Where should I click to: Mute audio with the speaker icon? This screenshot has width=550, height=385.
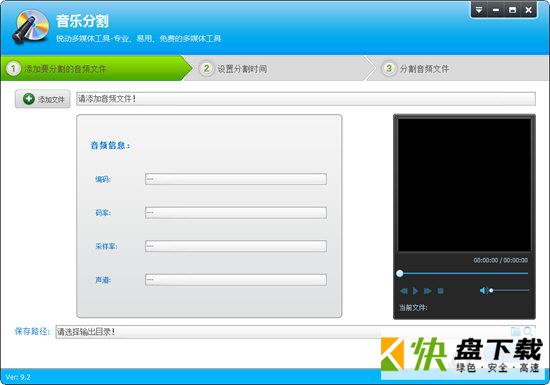click(484, 290)
